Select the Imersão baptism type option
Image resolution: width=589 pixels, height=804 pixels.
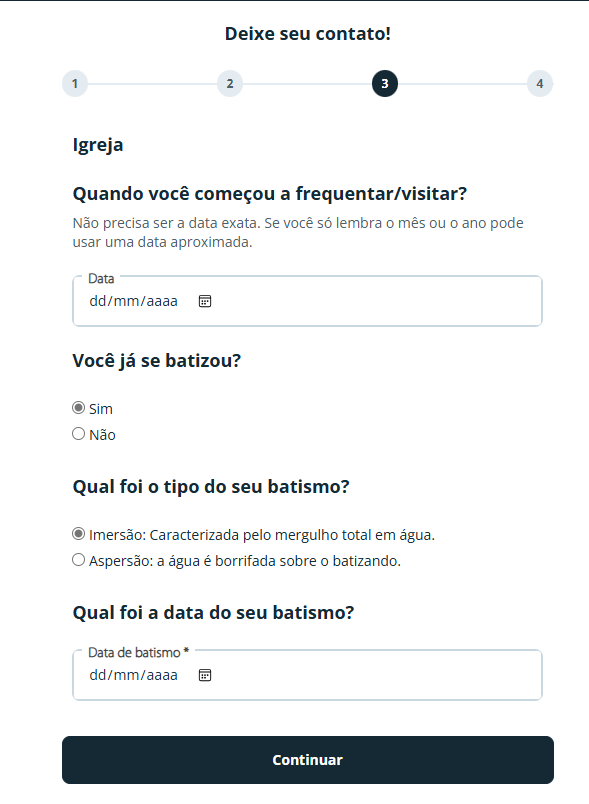click(x=78, y=534)
